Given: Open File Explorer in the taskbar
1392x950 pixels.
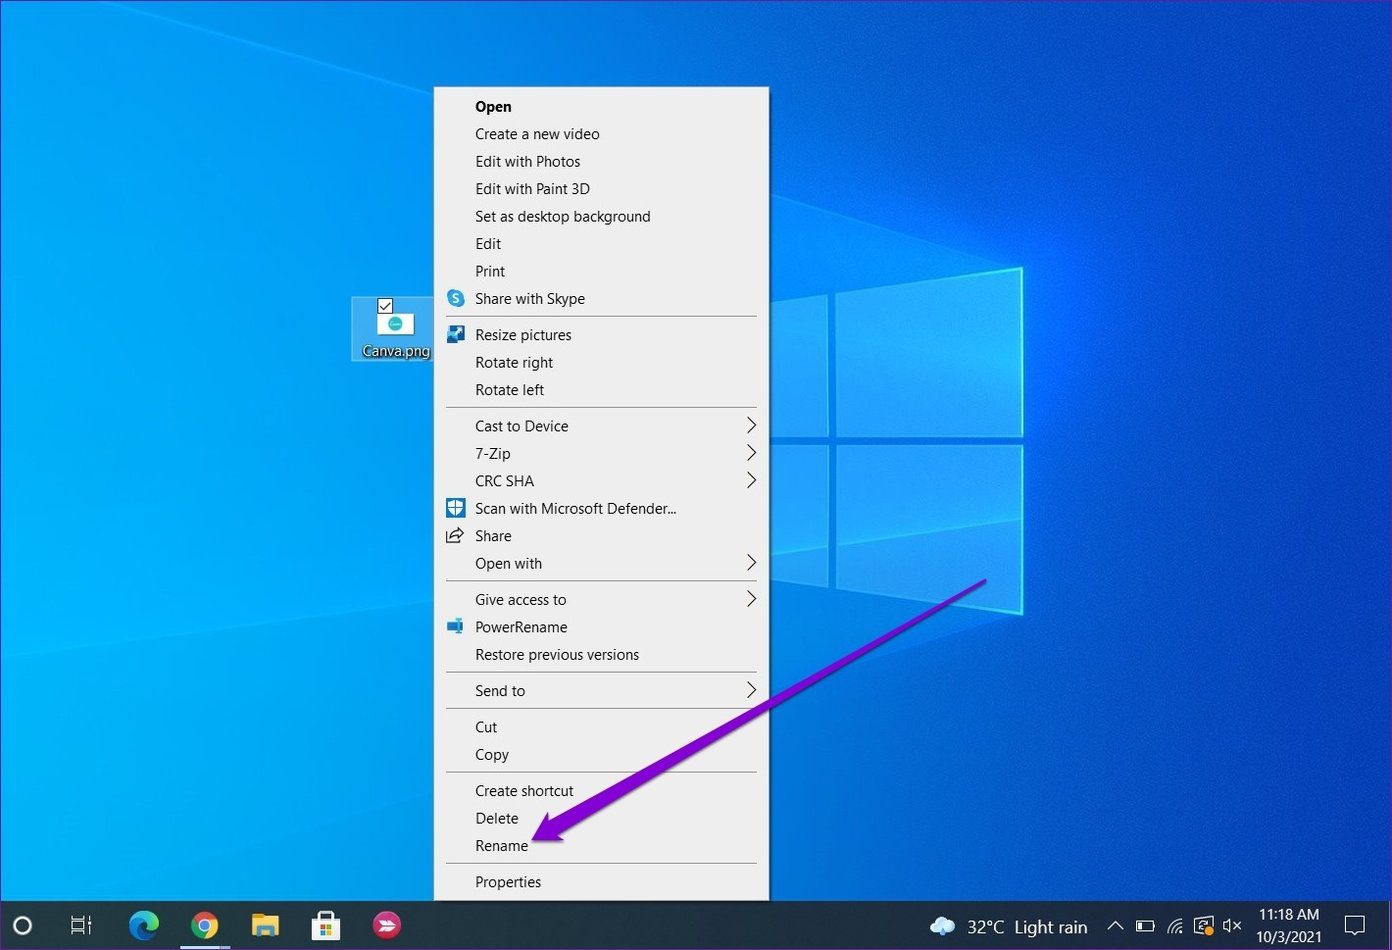Looking at the screenshot, I should 265,926.
